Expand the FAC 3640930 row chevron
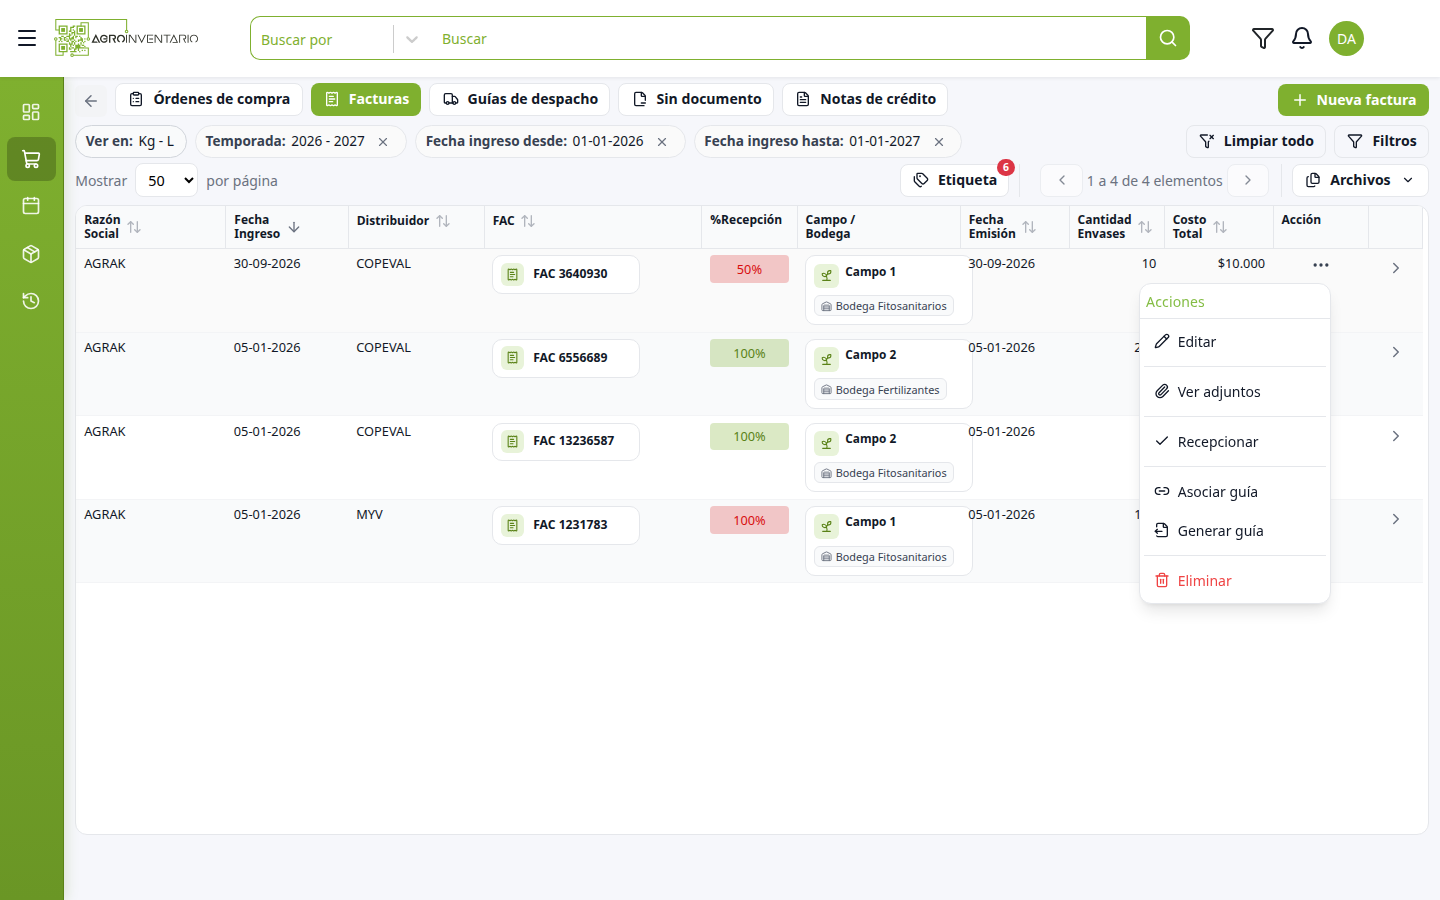This screenshot has height=900, width=1440. point(1396,268)
